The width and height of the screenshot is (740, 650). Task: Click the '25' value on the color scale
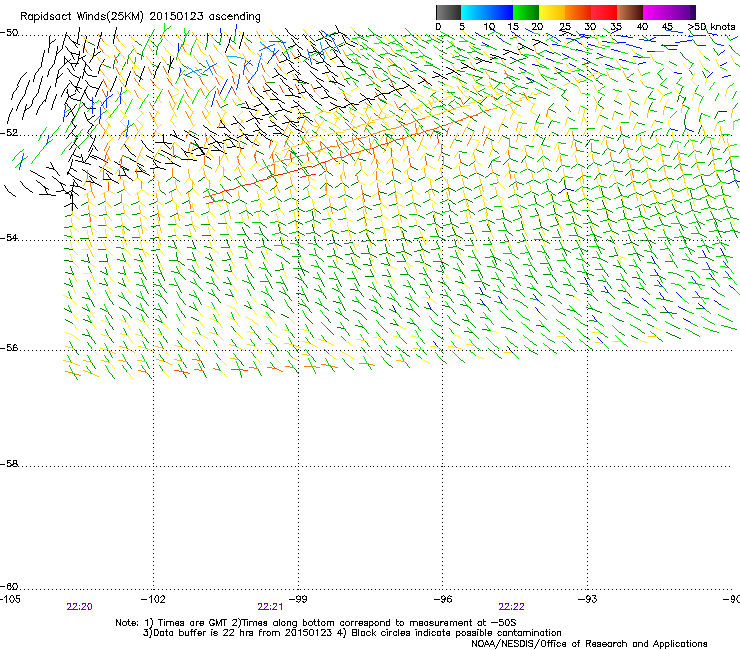click(565, 26)
